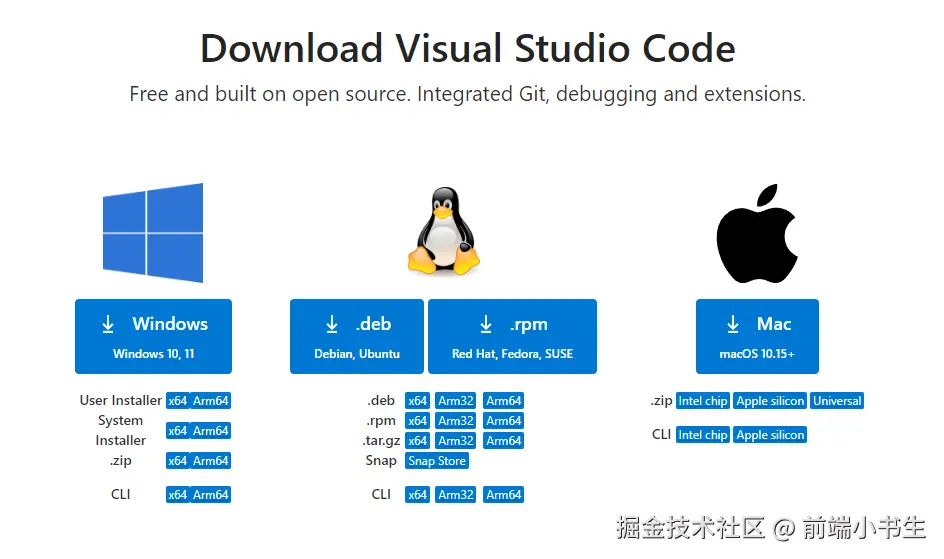Viewport: 944px width, 559px height.
Task: Get Linux CLI Arm32
Action: (x=456, y=495)
